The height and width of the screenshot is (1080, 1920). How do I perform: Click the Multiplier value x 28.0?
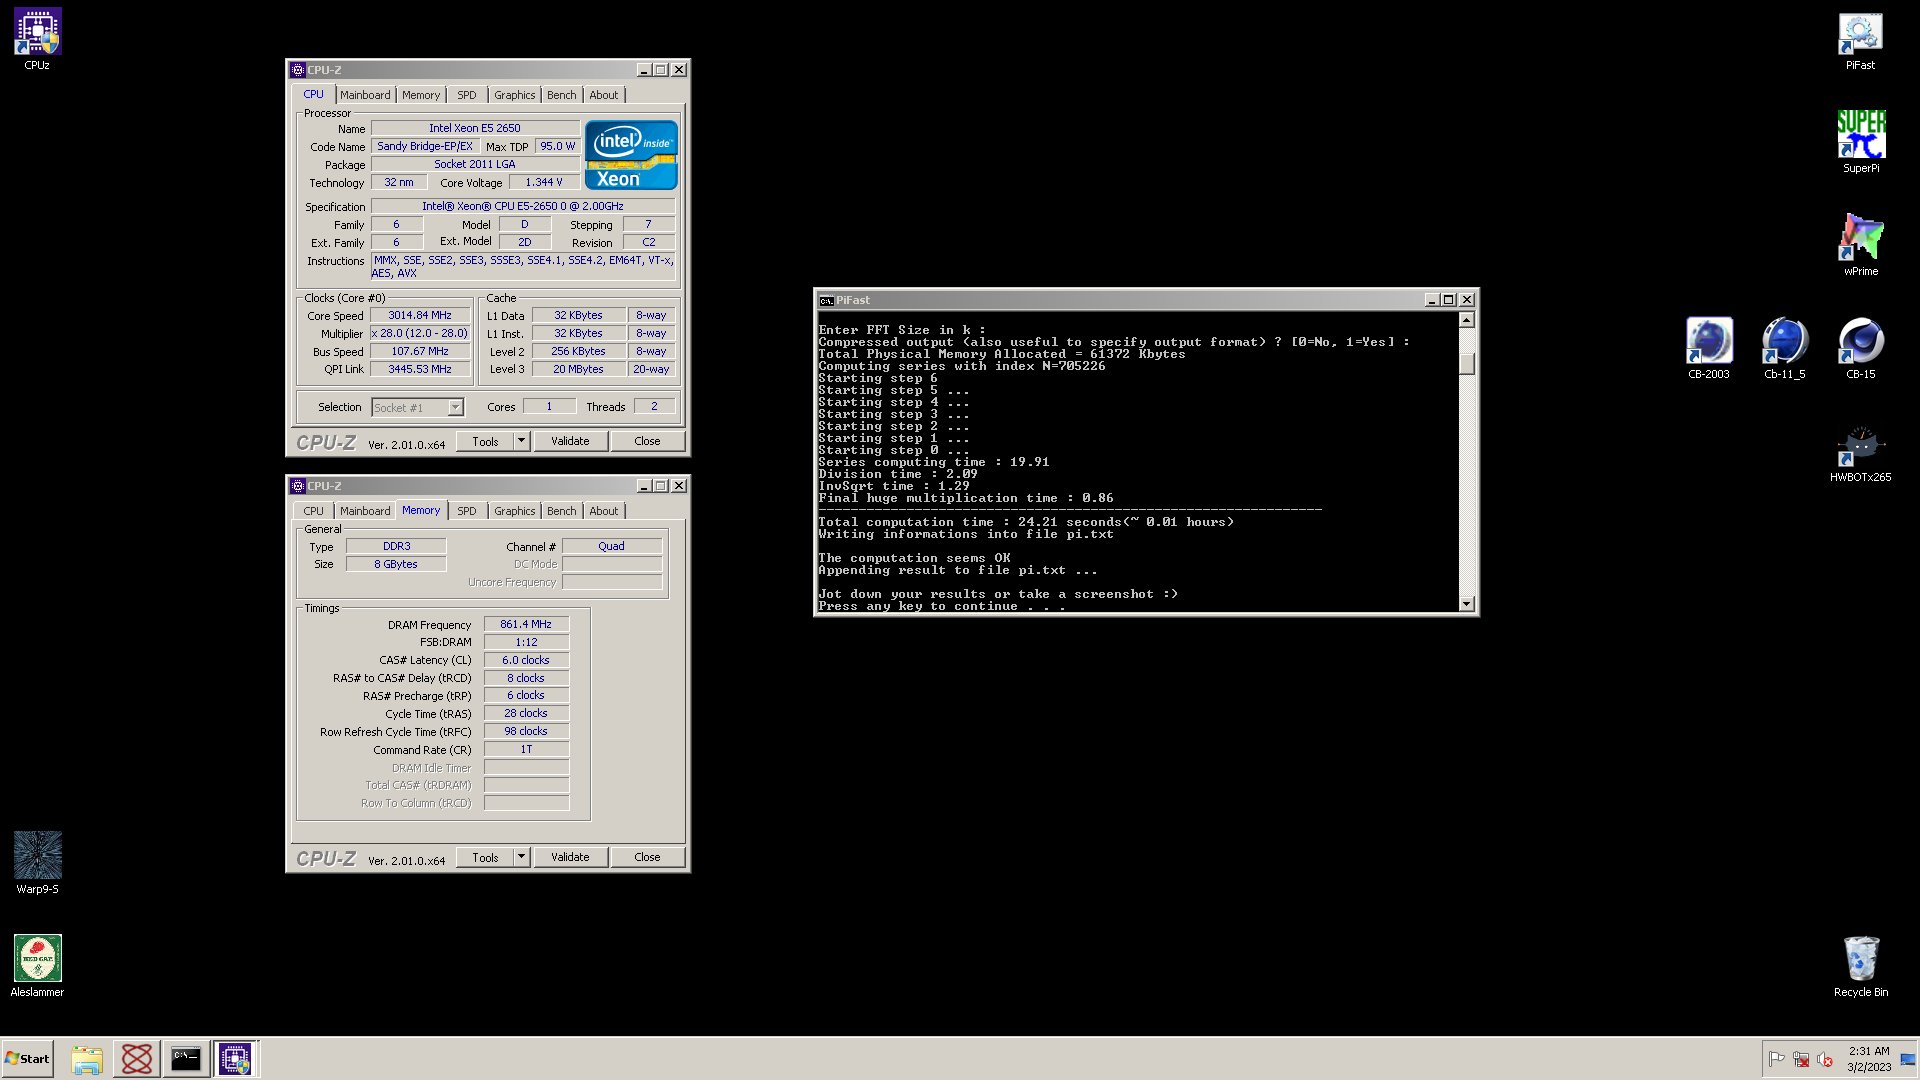(x=420, y=333)
